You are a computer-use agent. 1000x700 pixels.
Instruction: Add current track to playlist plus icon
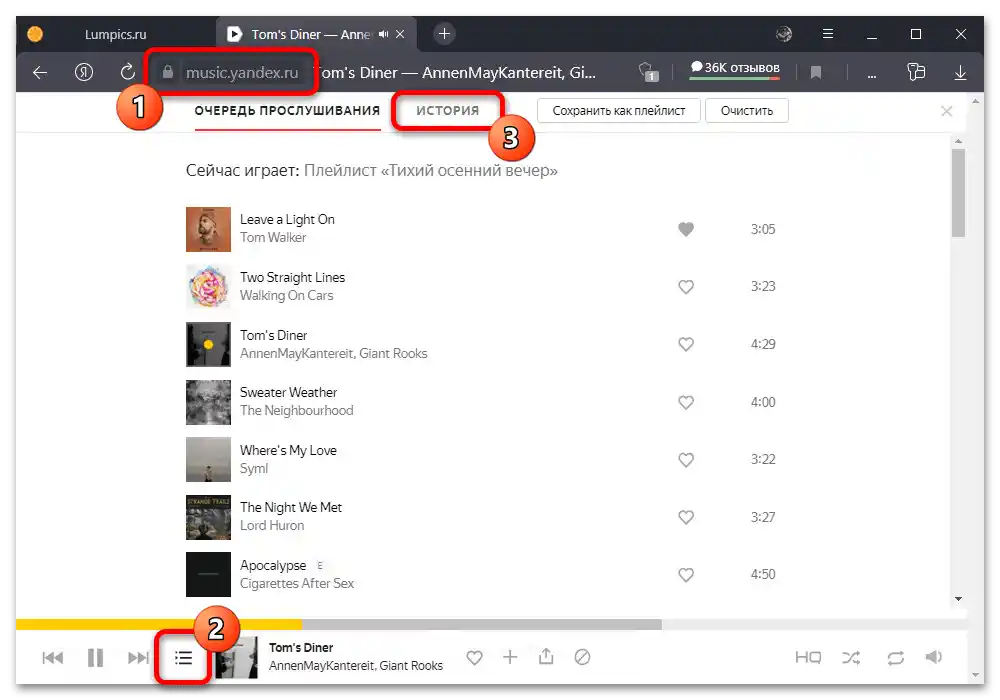pyautogui.click(x=510, y=657)
